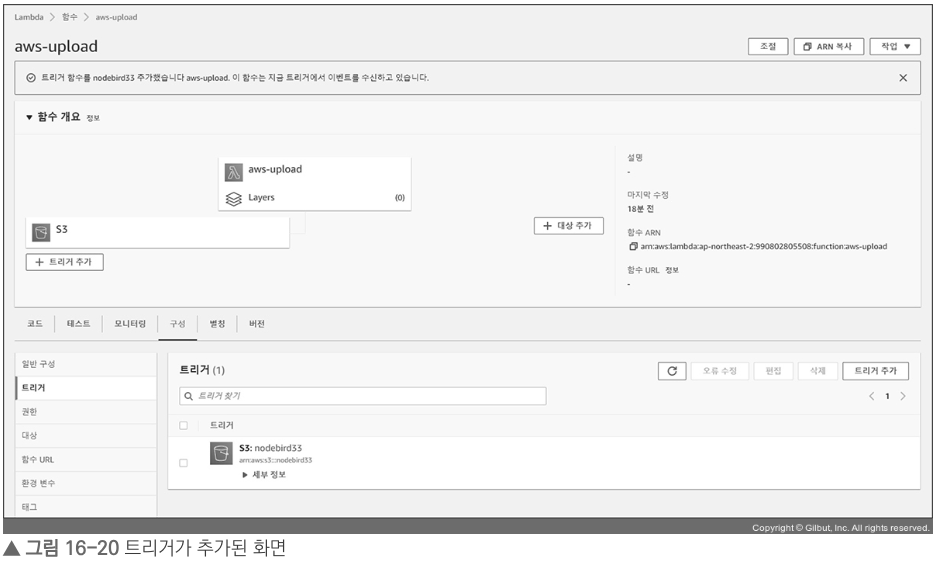Image resolution: width=934 pixels, height=568 pixels.
Task: Focus the 트리거 찾기 search field
Action: pos(363,397)
